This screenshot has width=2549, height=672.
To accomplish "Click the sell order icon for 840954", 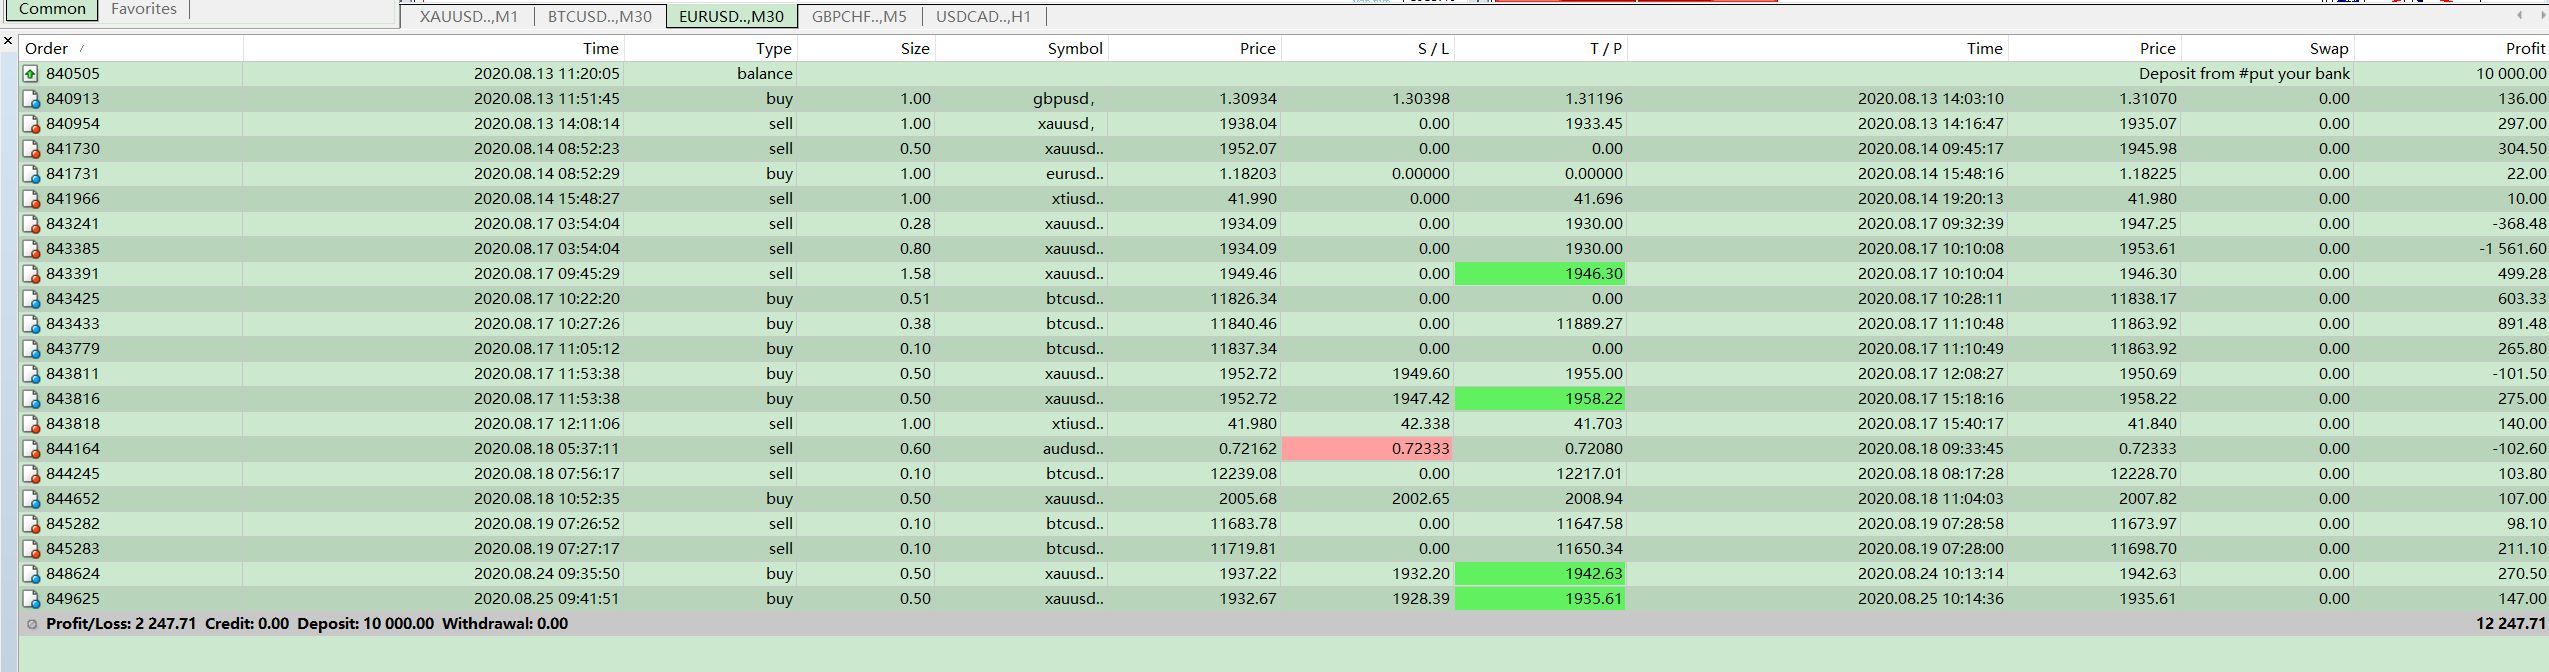I will (x=31, y=124).
